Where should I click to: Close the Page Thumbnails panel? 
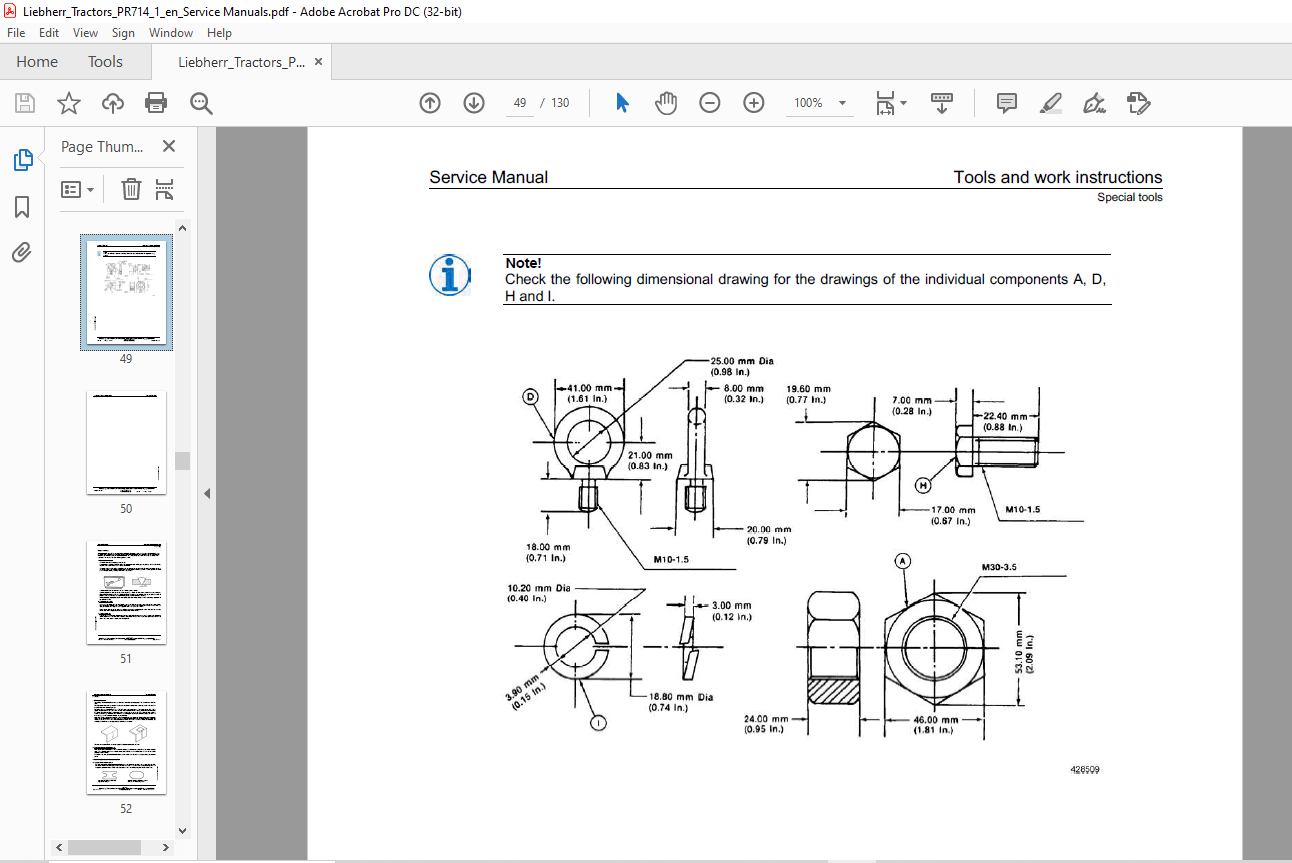point(168,147)
